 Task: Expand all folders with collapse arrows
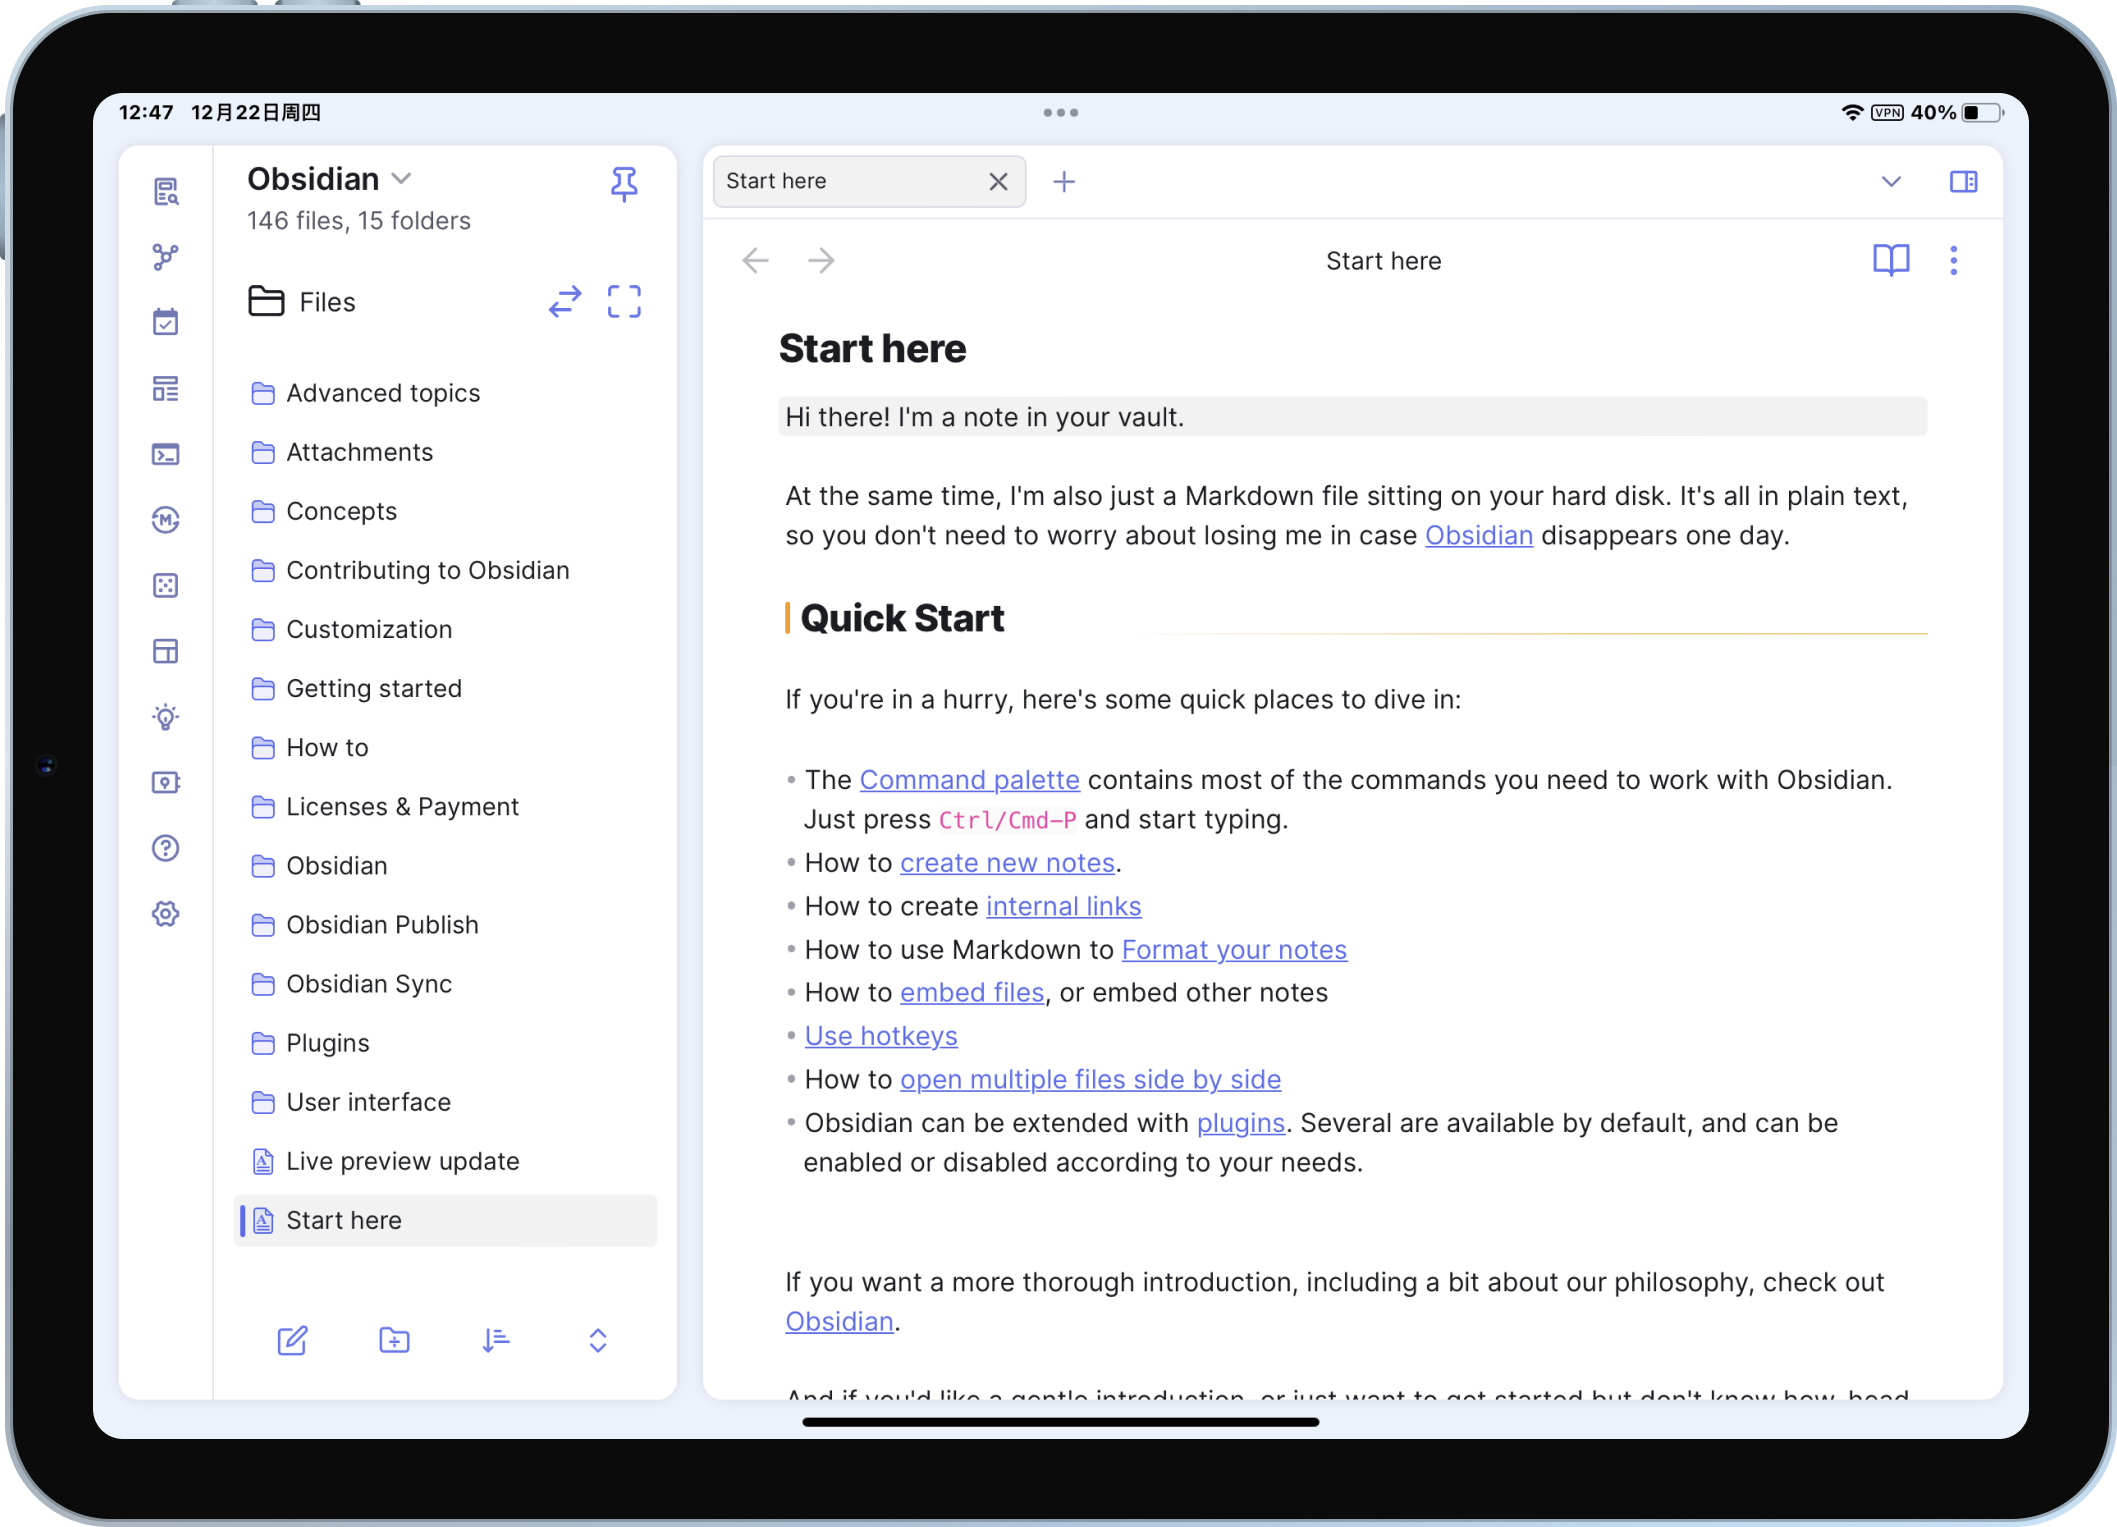click(598, 1340)
